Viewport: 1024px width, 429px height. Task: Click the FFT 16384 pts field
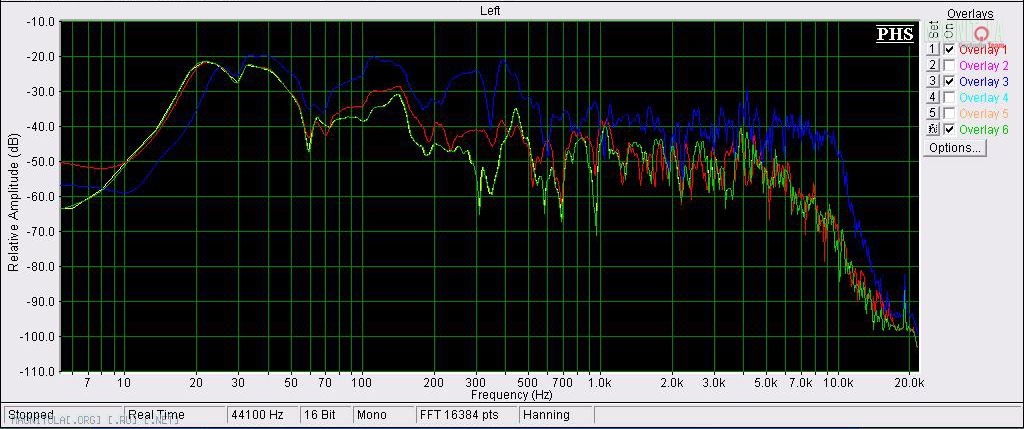tap(466, 415)
